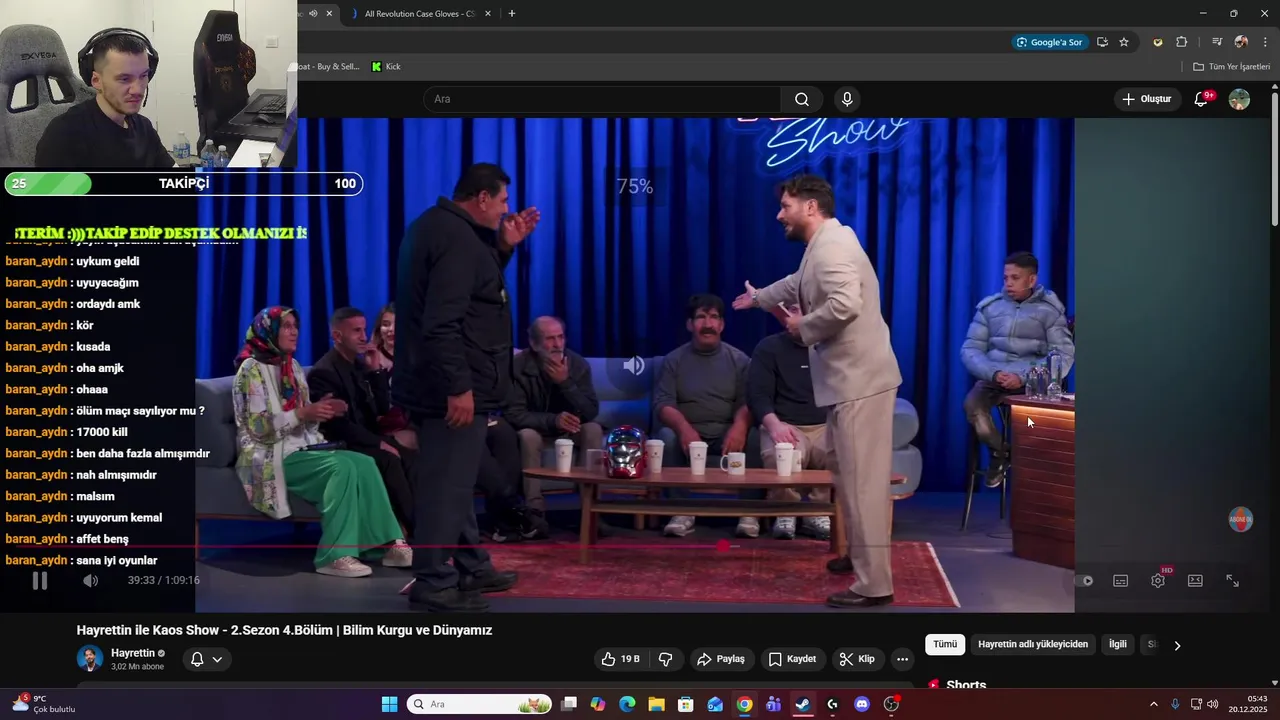Turn on subtitles in the video player
Image resolution: width=1280 pixels, height=720 pixels.
[x=1121, y=581]
